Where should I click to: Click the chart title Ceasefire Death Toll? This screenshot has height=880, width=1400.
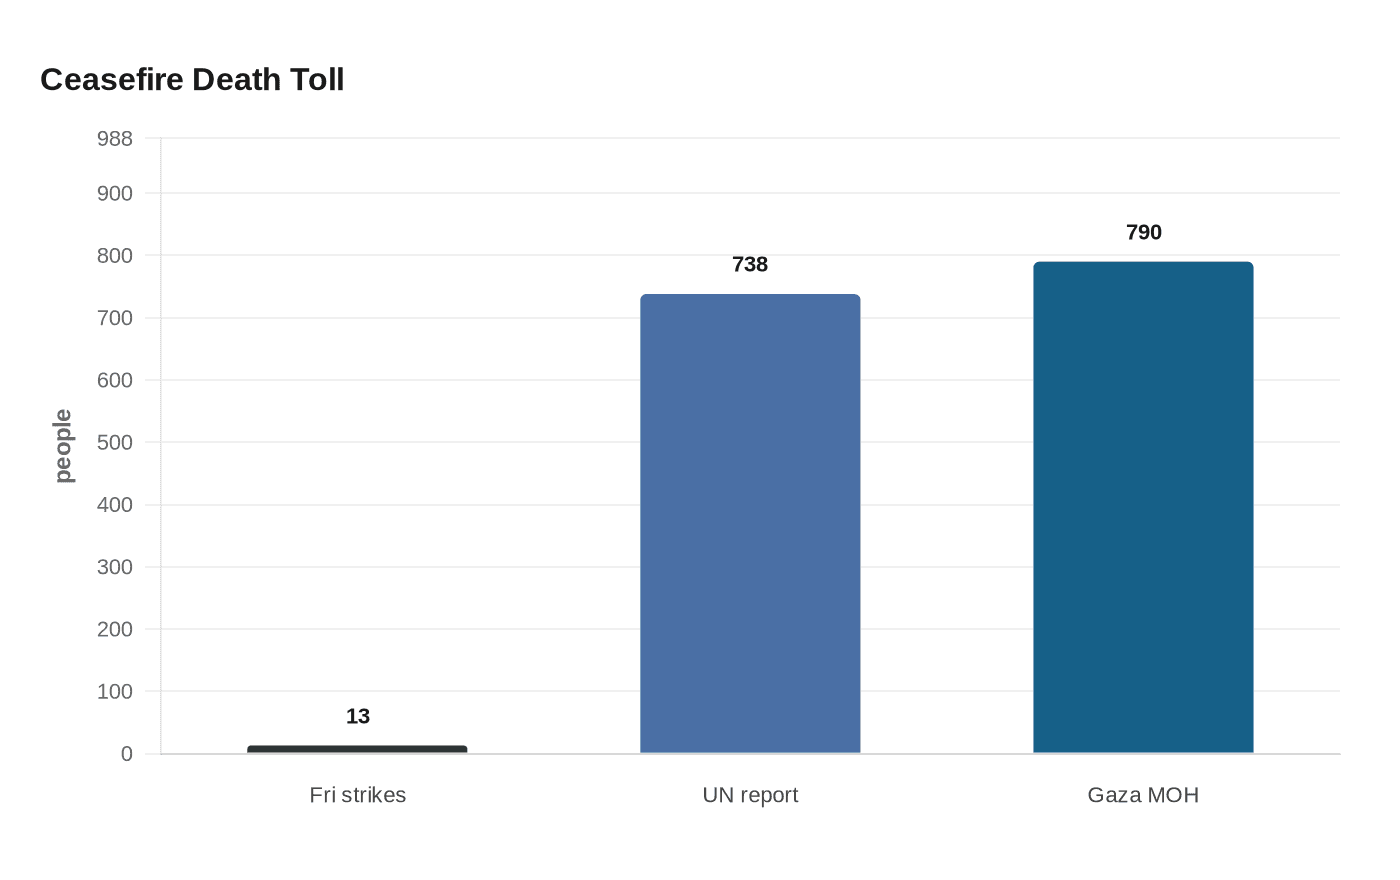pos(192,80)
